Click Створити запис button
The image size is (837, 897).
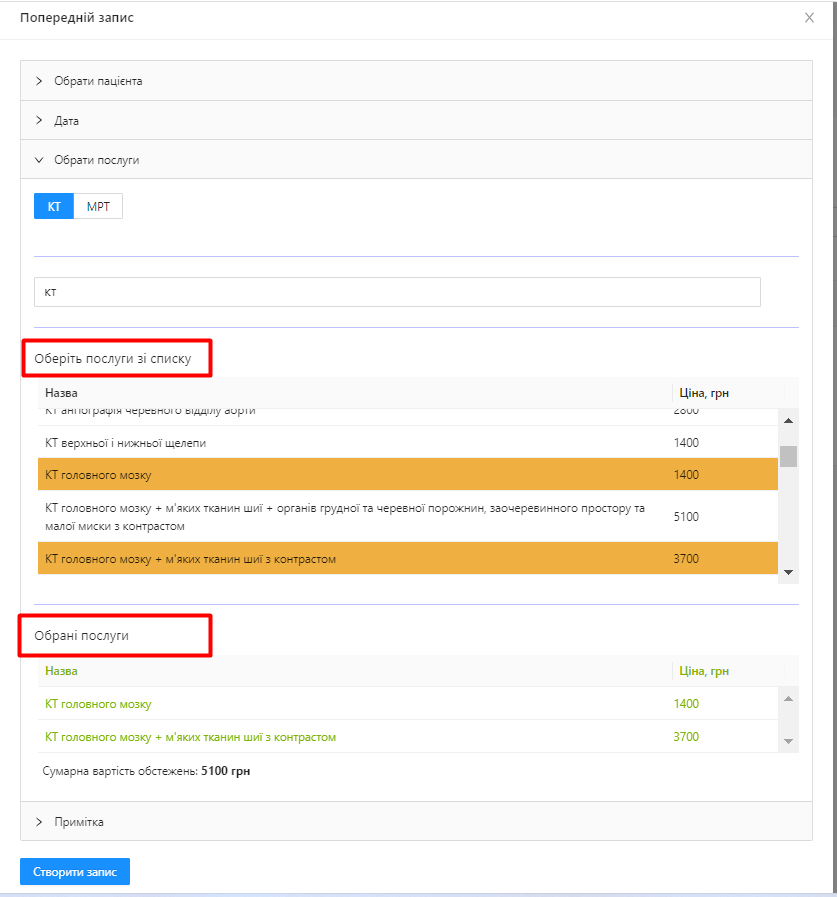75,872
